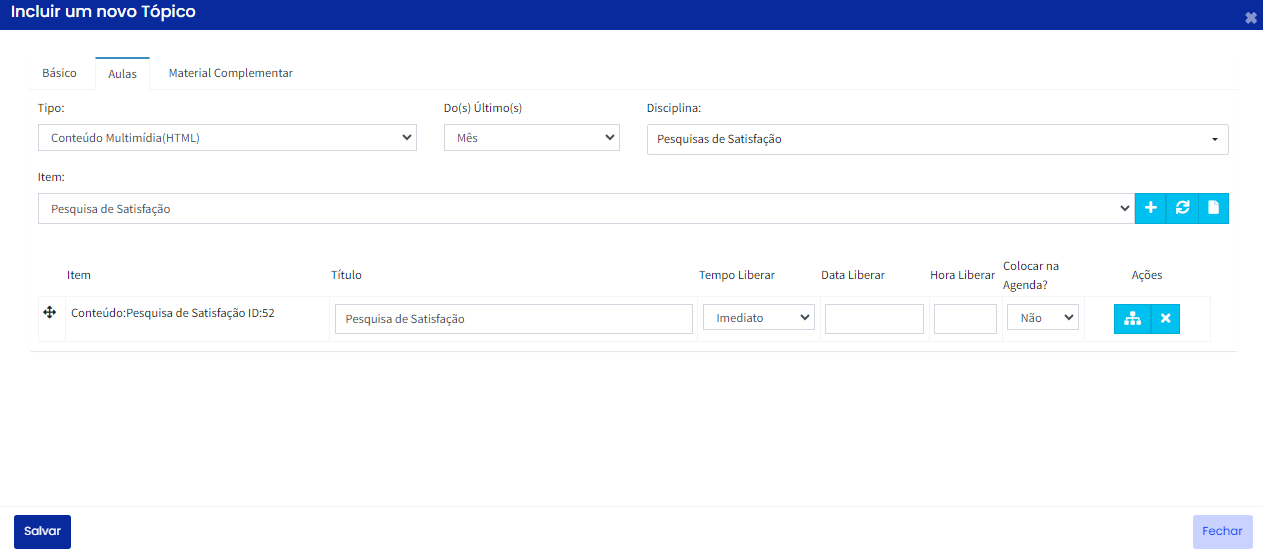Click the hierarchy icon in Ações column
This screenshot has width=1263, height=553.
click(1132, 319)
